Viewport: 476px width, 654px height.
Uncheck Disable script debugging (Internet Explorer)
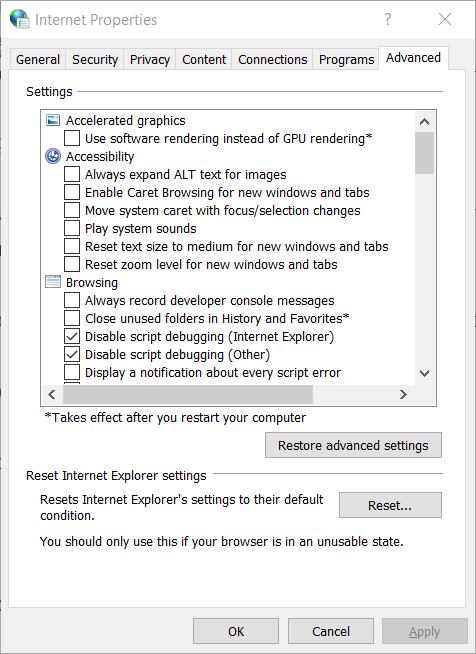(x=72, y=336)
